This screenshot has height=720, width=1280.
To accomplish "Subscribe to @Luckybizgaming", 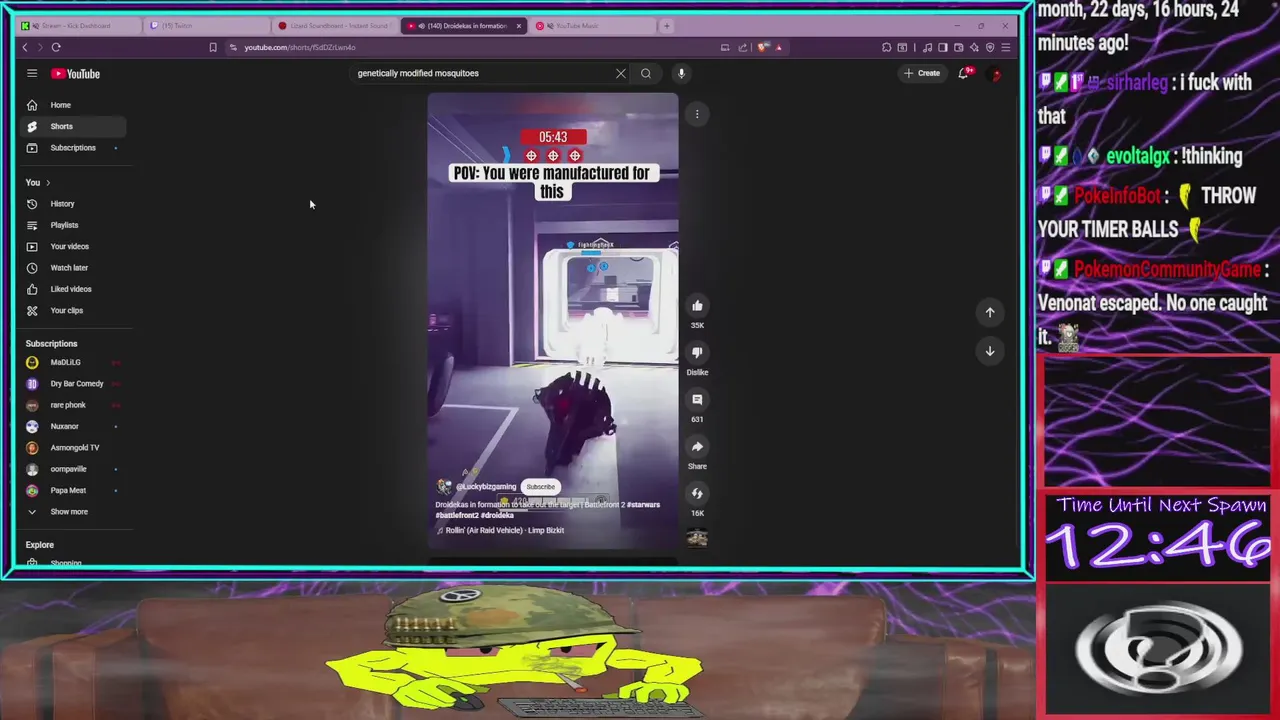I will (540, 487).
